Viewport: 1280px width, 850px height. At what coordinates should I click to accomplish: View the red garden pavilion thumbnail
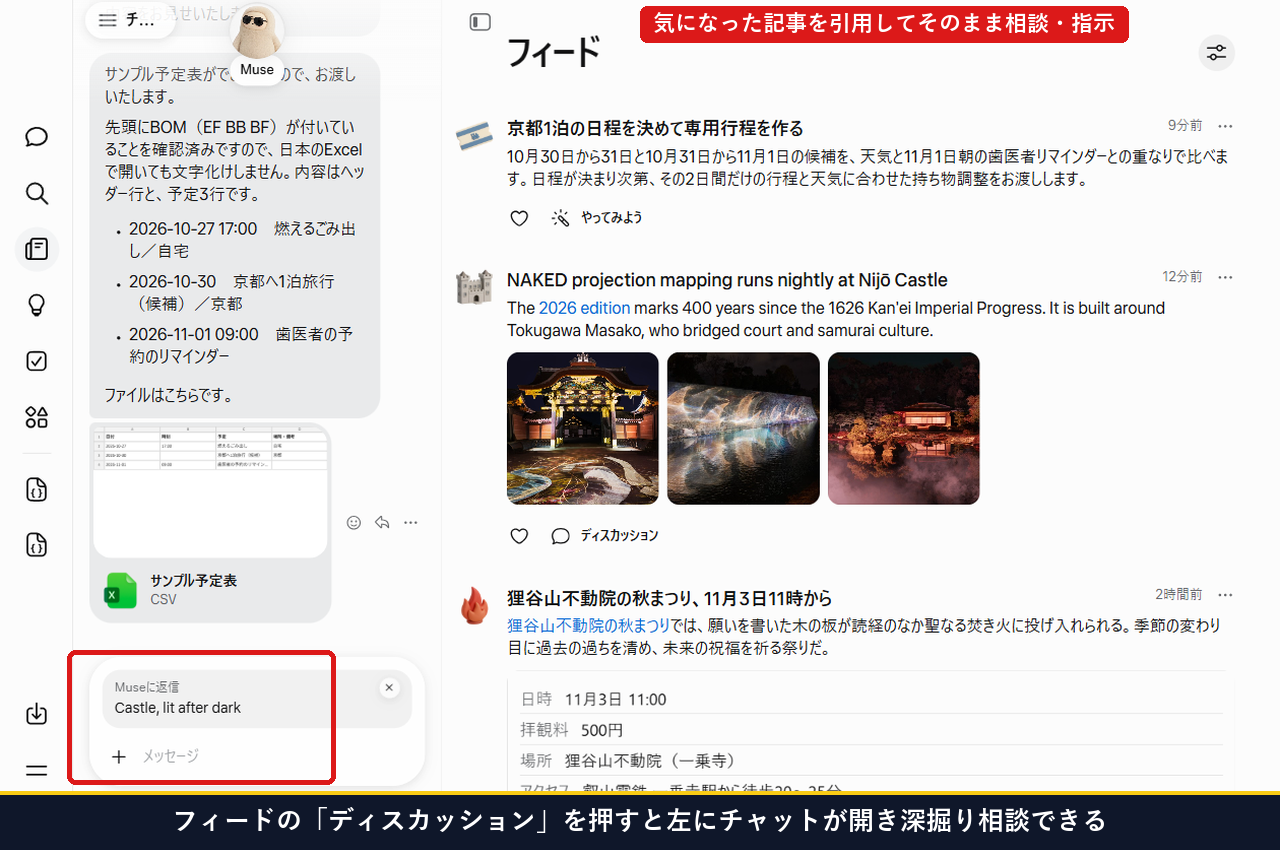click(x=904, y=428)
